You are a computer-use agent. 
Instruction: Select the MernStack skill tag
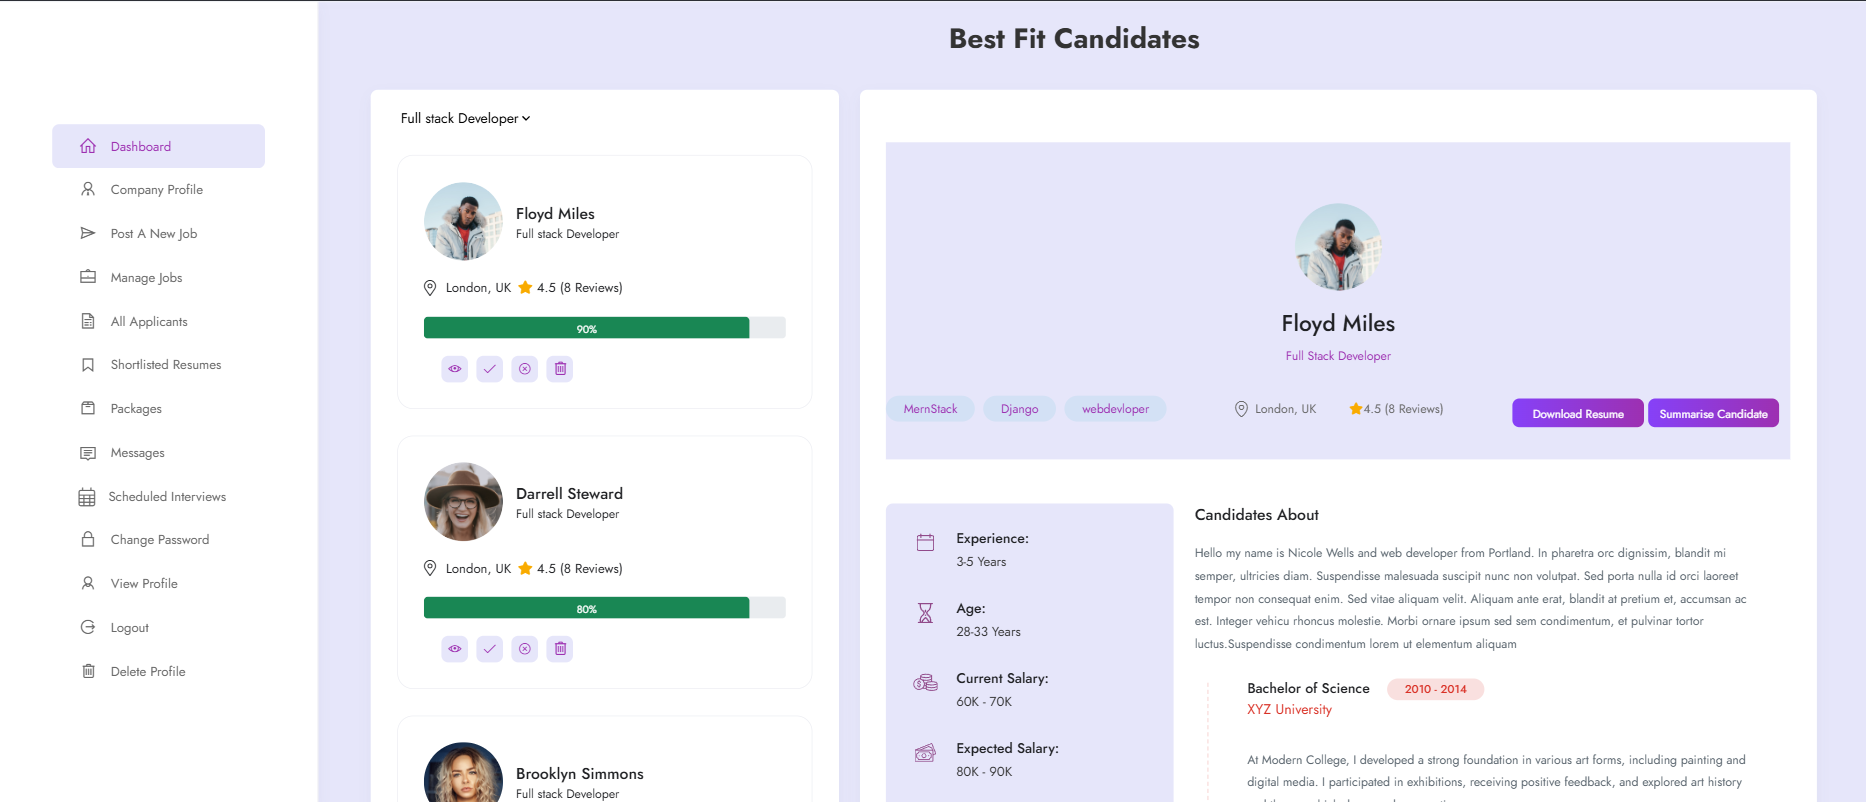[930, 409]
